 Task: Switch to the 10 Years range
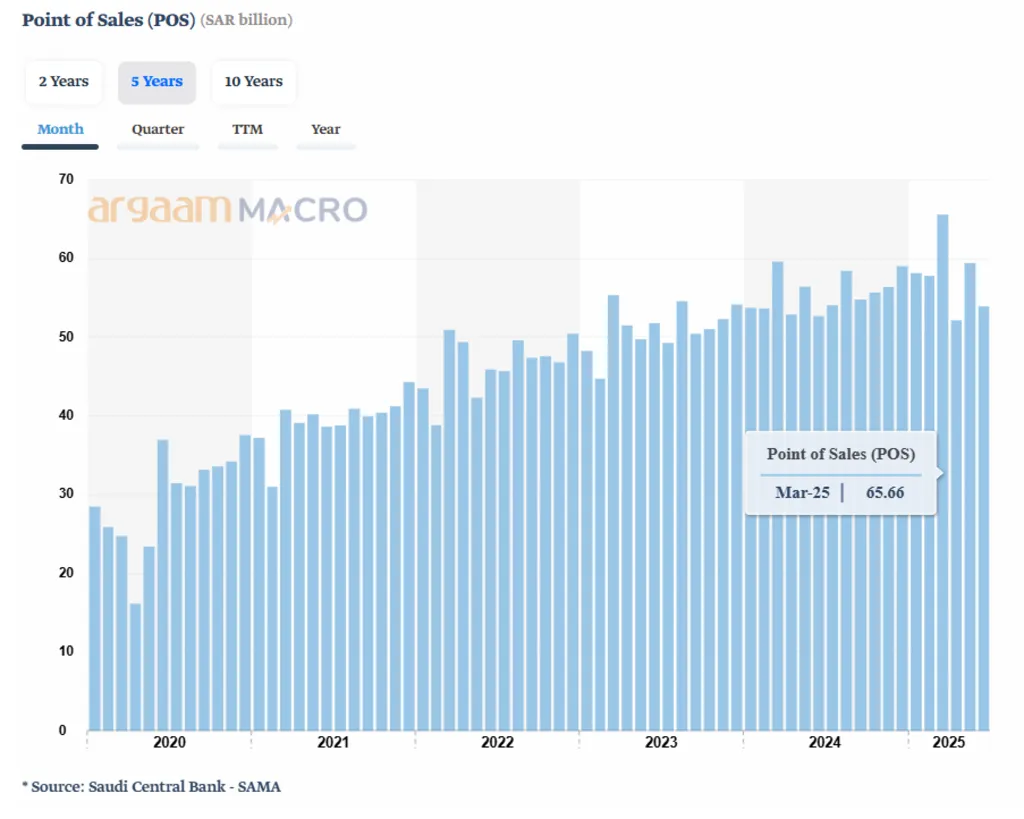coord(253,82)
